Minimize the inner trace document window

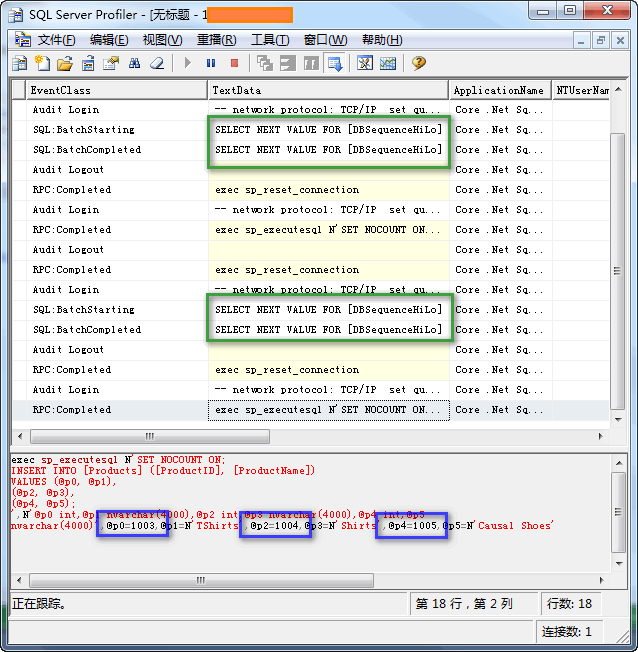[581, 40]
